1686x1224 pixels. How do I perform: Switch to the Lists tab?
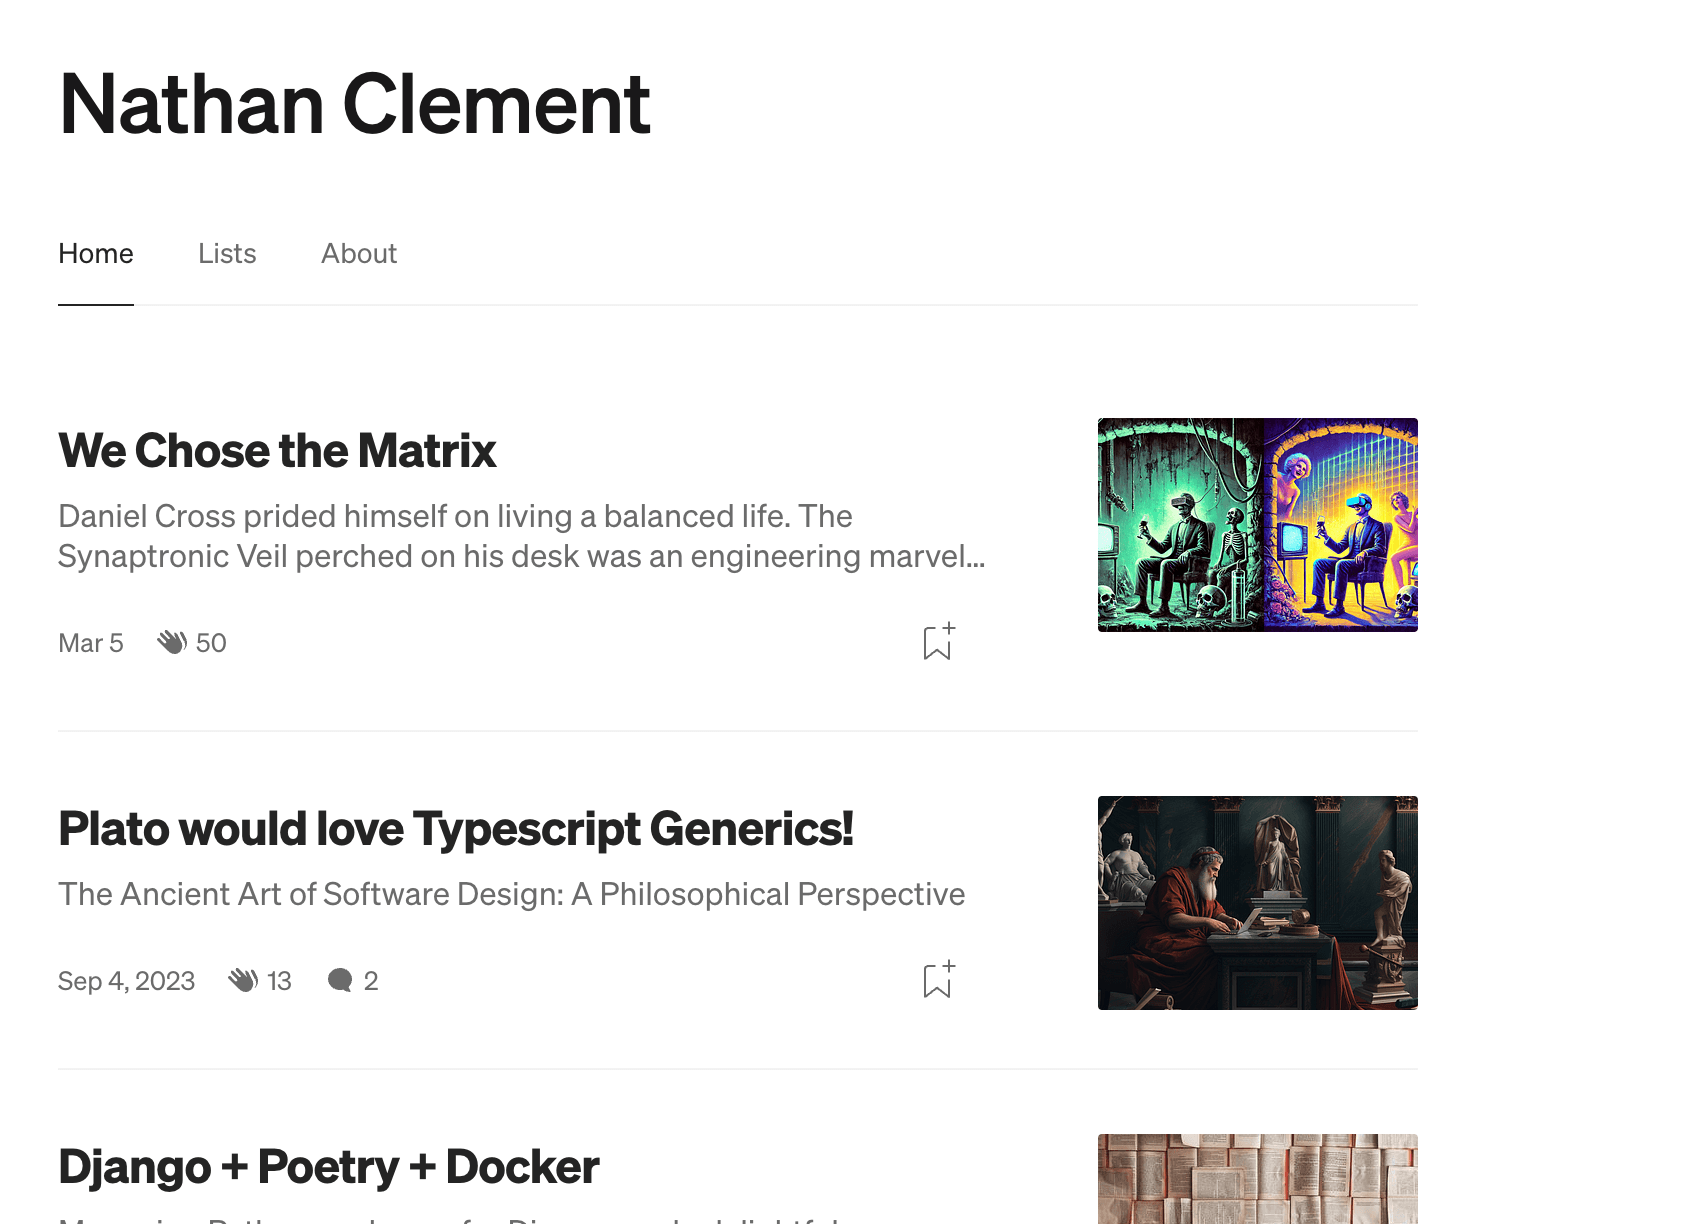[227, 254]
